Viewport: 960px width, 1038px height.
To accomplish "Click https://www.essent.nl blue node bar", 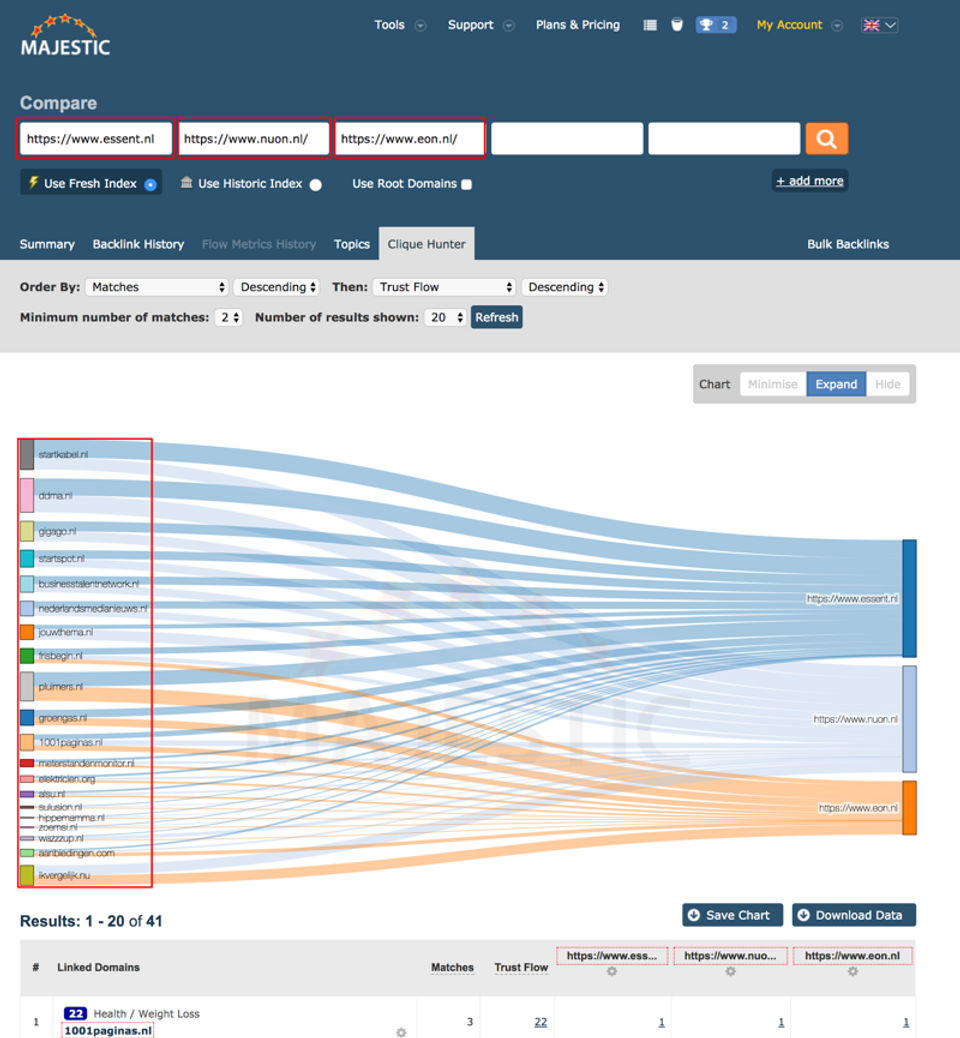I will tap(910, 598).
